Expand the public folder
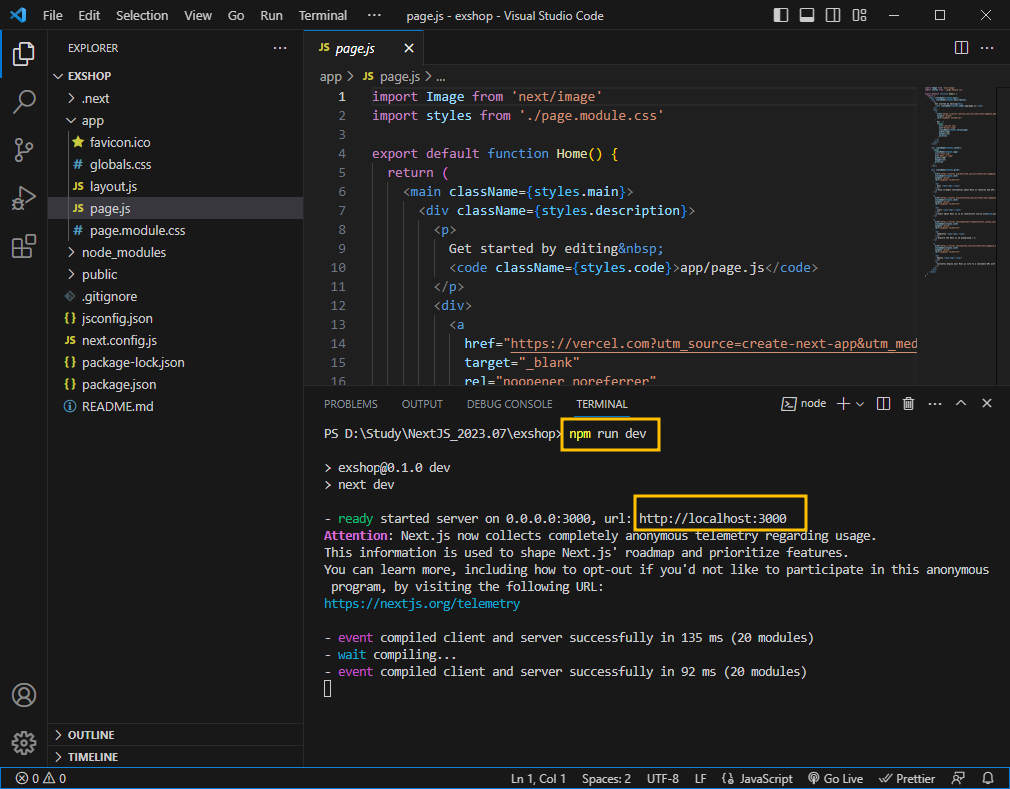Viewport: 1010px width, 789px height. pos(175,274)
